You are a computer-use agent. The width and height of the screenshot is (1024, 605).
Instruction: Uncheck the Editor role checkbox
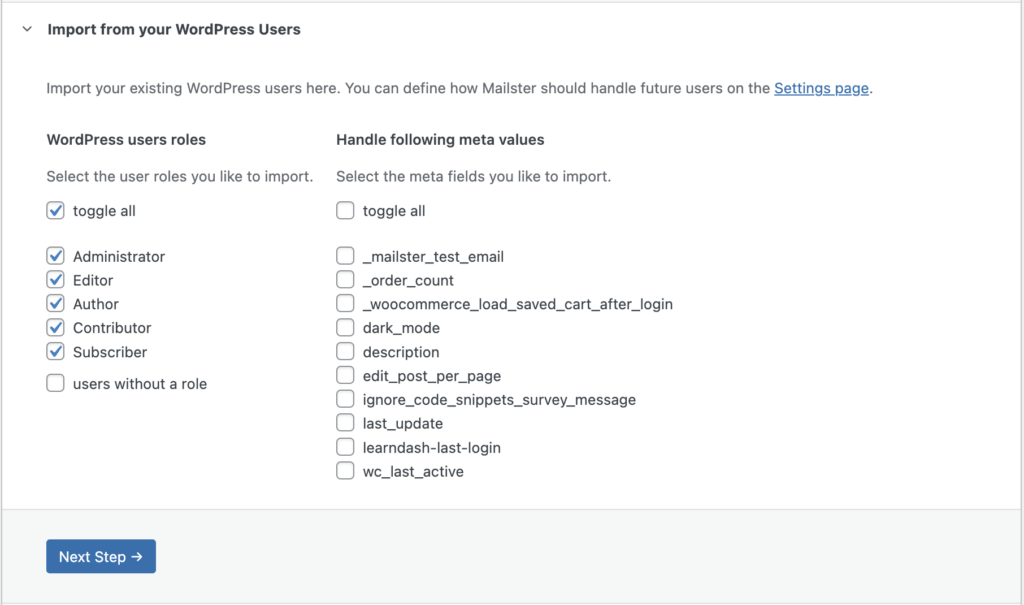(56, 280)
